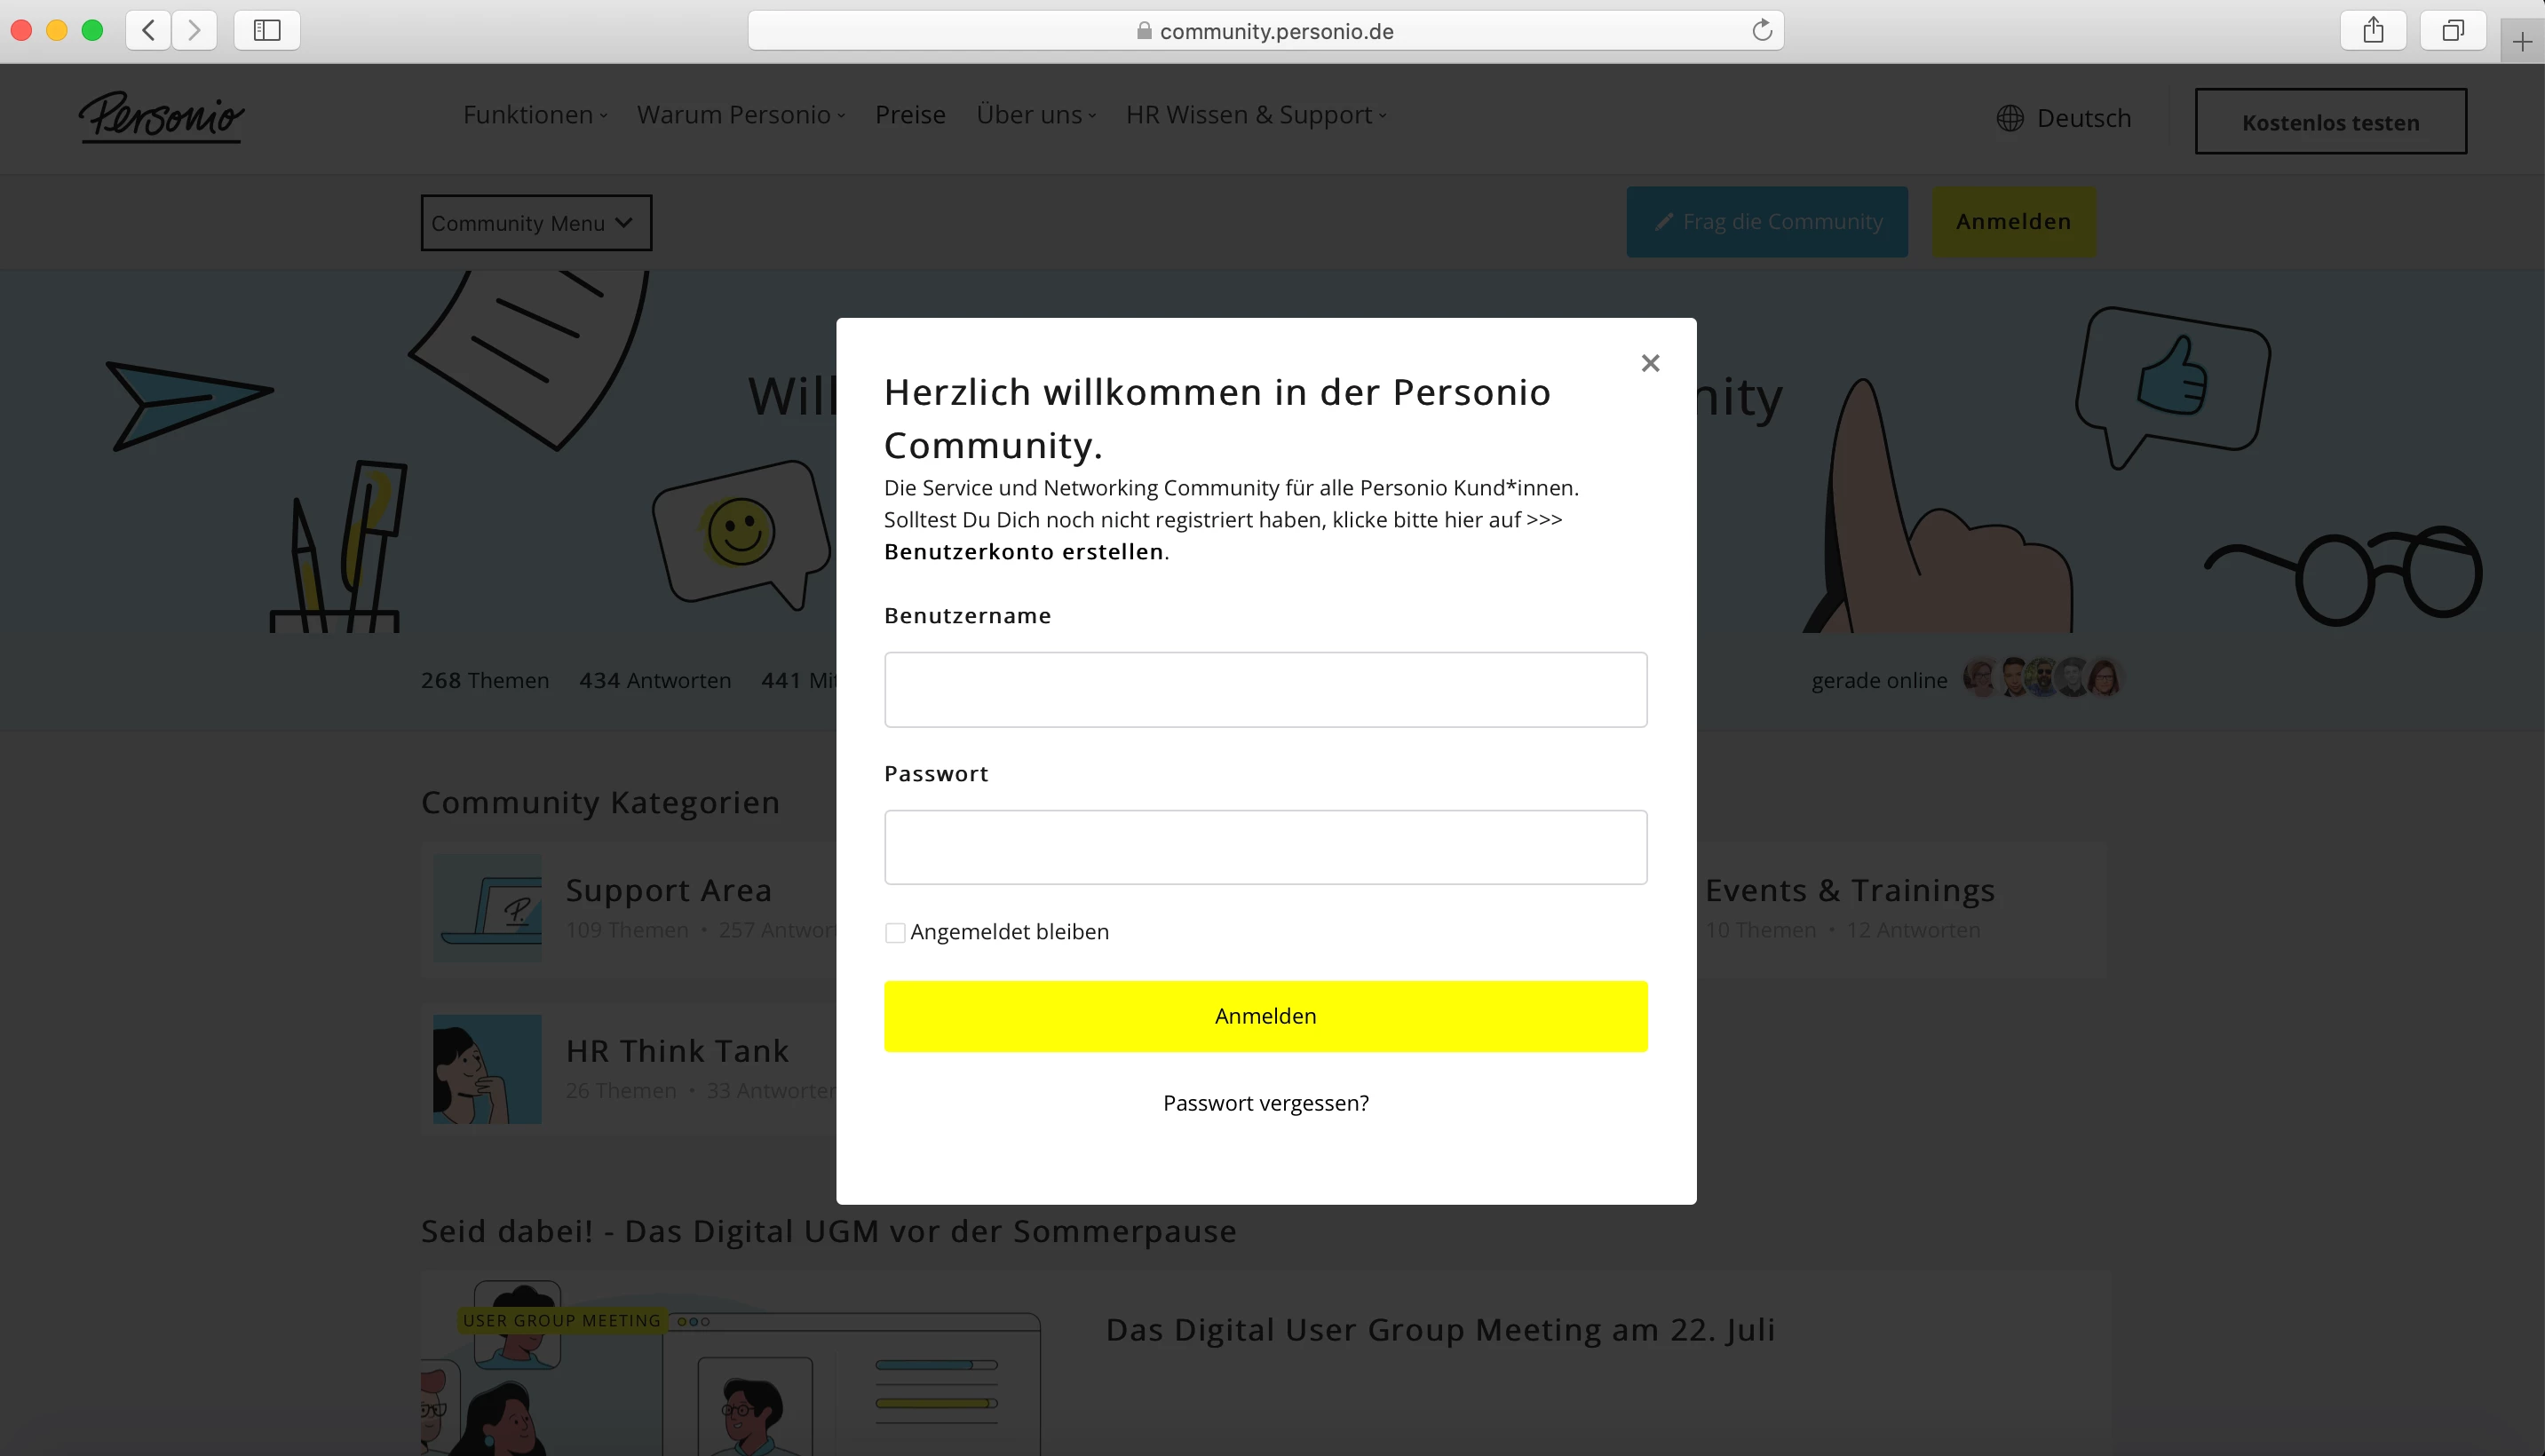
Task: Expand the HR Wissen & Support menu
Action: [1256, 115]
